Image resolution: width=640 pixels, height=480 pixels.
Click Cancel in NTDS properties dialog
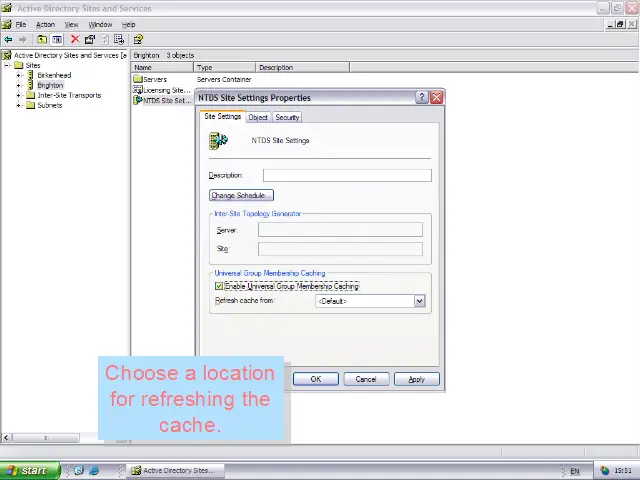[366, 379]
